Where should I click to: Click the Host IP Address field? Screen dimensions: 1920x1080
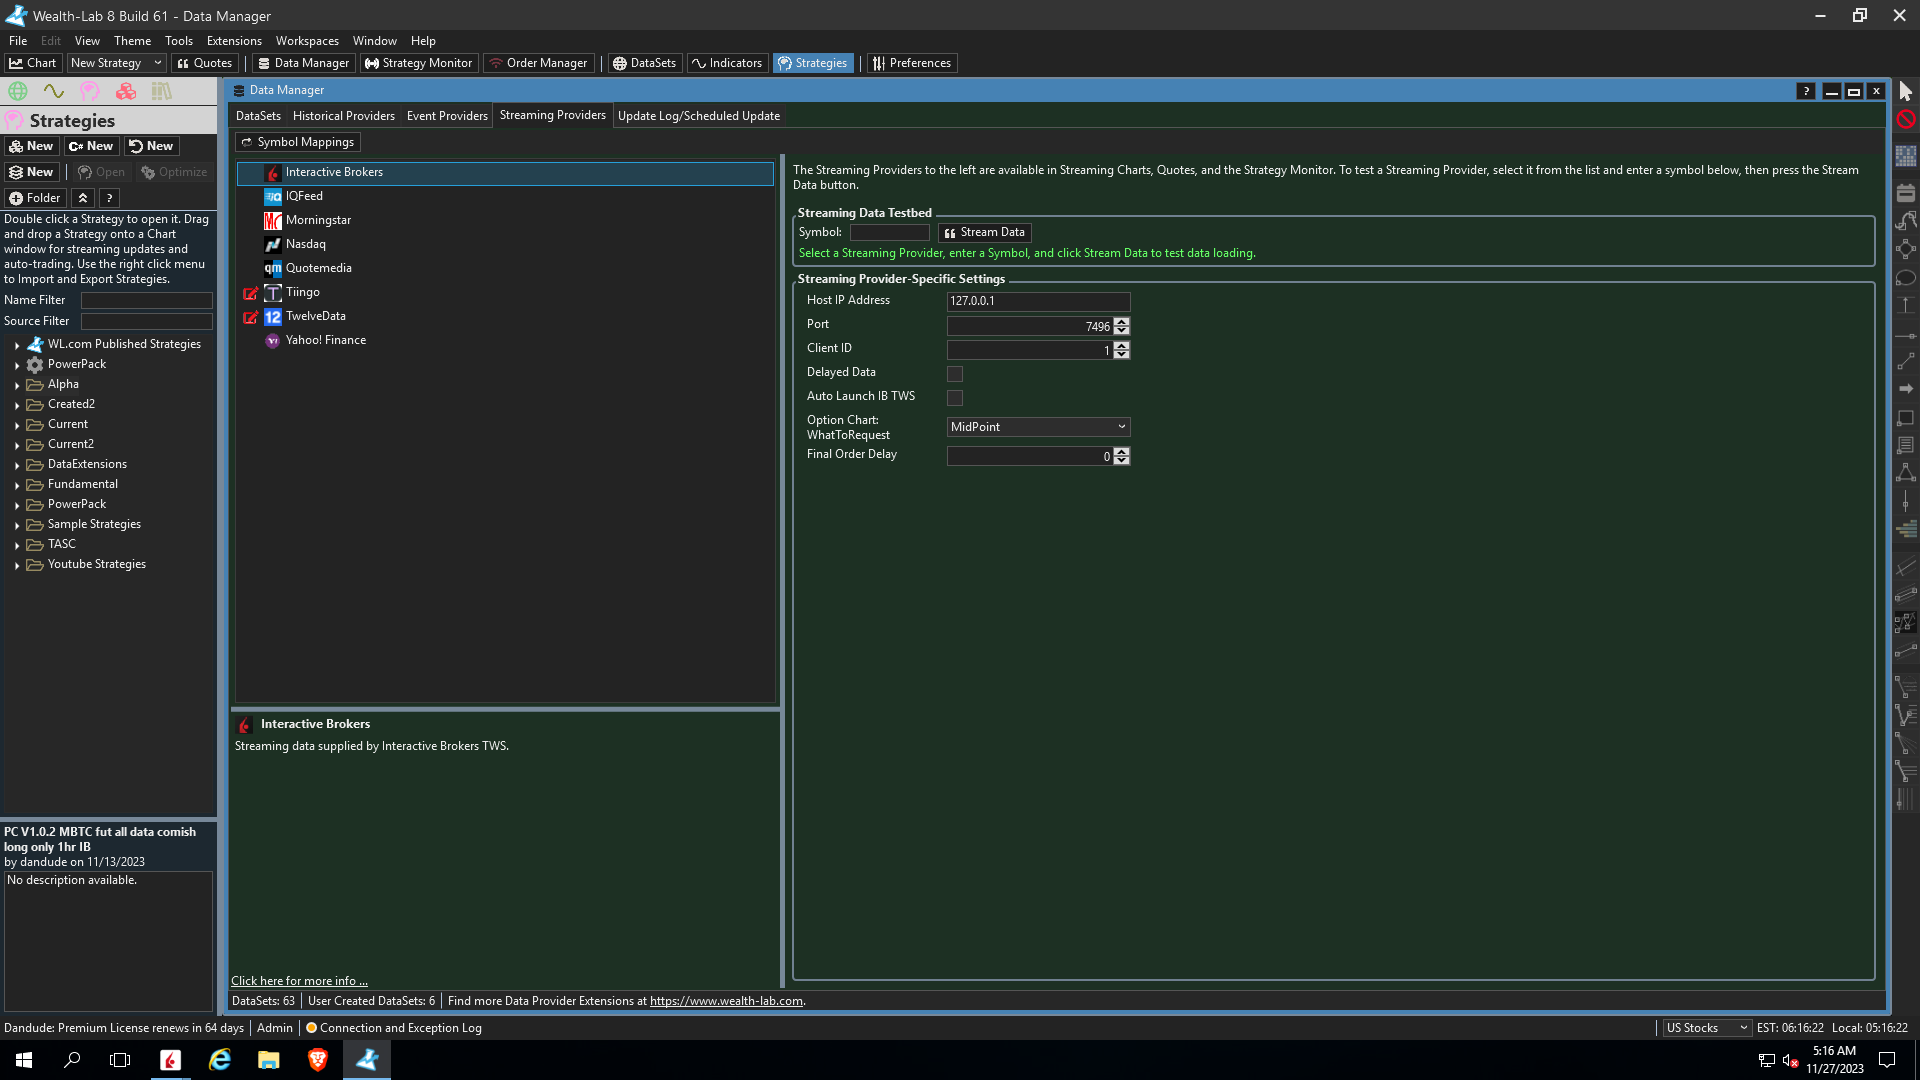coord(1038,301)
